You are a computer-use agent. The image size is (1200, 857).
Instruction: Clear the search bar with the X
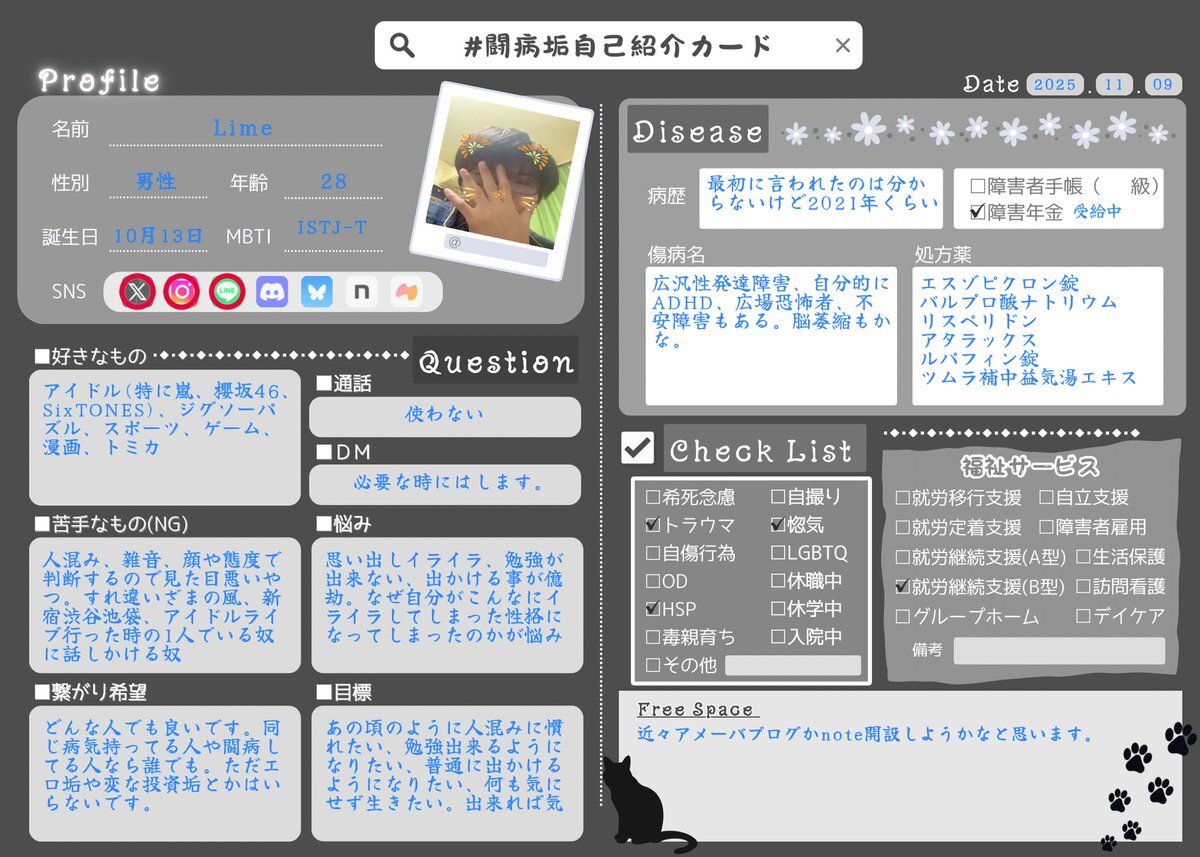point(842,46)
